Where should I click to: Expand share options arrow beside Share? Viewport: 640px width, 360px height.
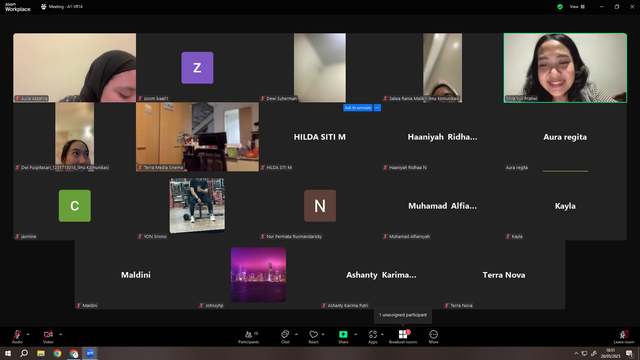tap(356, 334)
